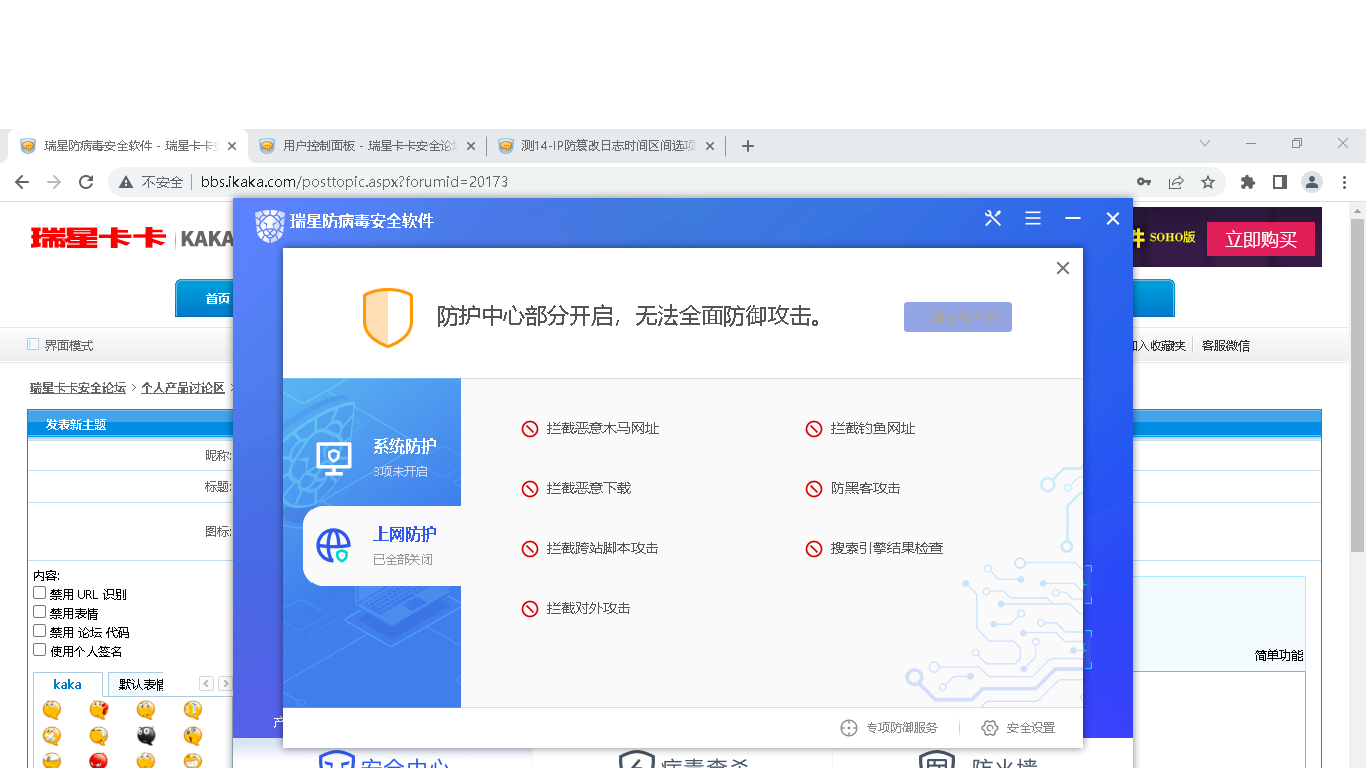Toggle the 界面模式 checkbox
This screenshot has width=1366, height=768.
pos(33,345)
